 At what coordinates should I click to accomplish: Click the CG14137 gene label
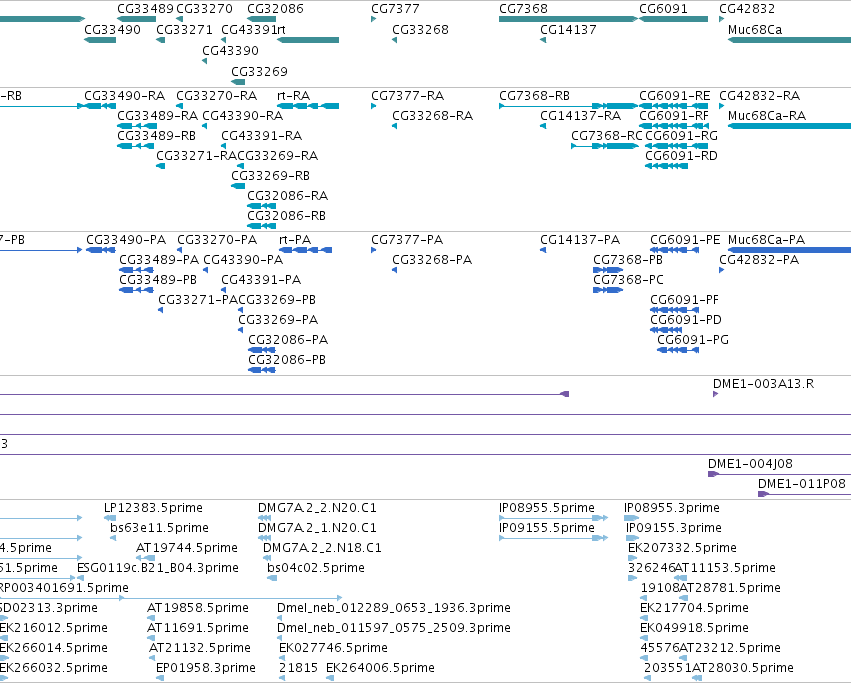click(568, 29)
